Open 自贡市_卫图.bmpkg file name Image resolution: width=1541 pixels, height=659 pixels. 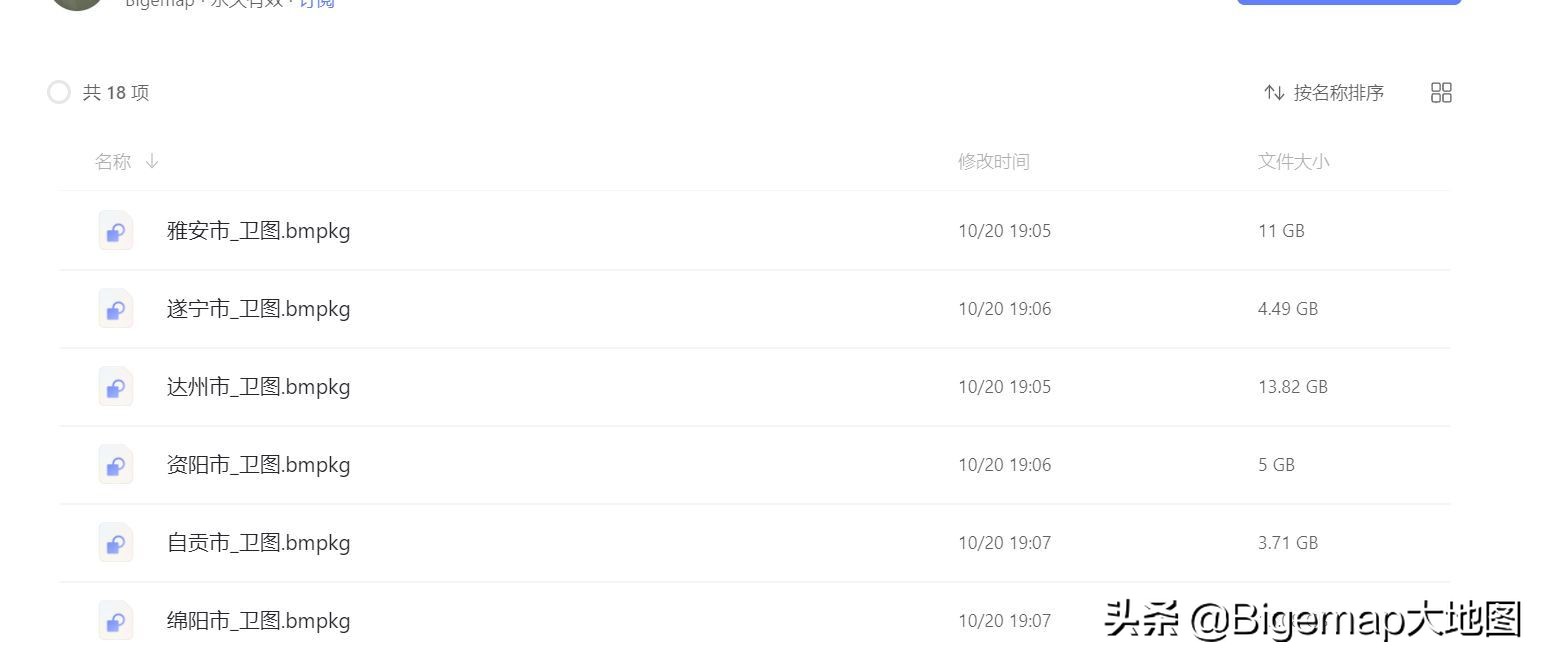coord(258,543)
